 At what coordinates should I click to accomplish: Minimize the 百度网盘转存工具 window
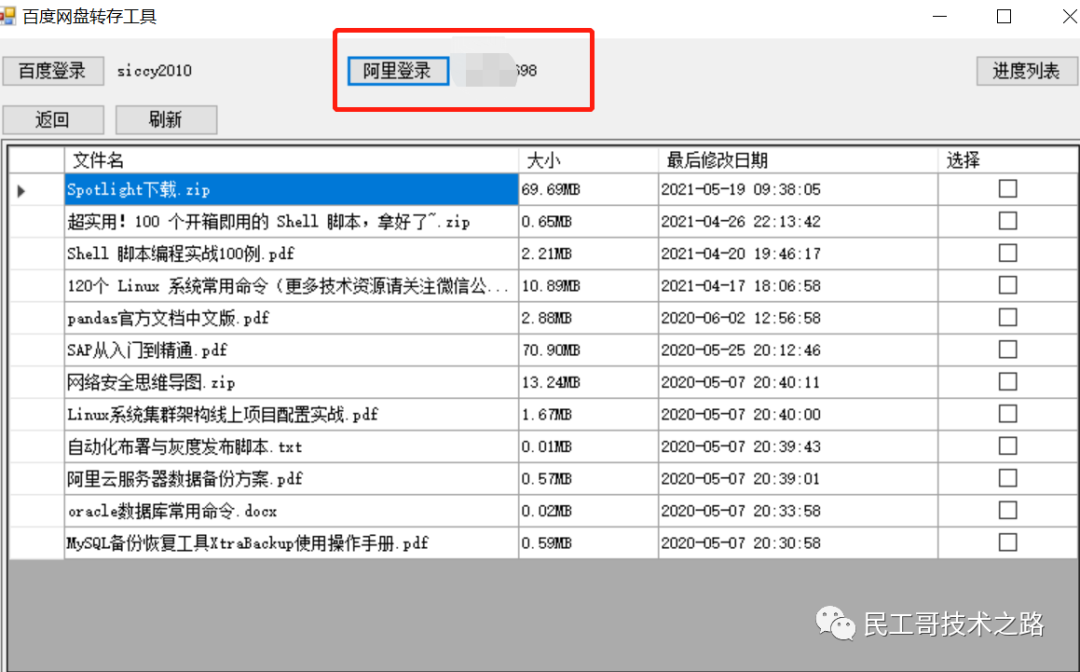[x=939, y=16]
